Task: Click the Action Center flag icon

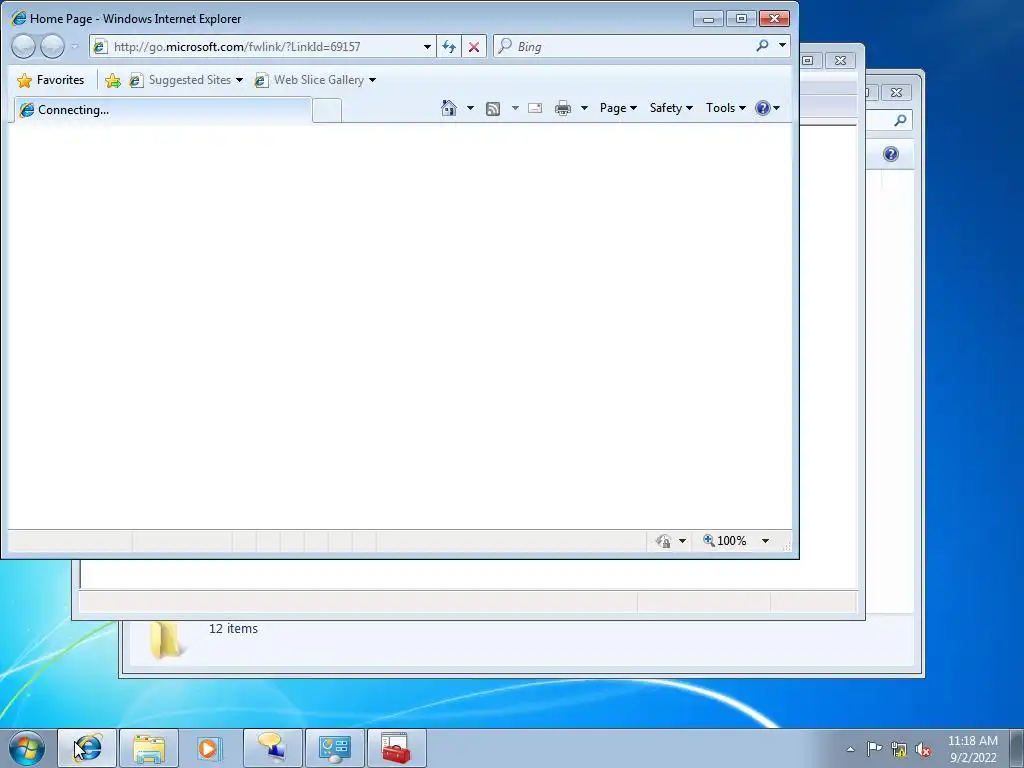Action: 874,749
